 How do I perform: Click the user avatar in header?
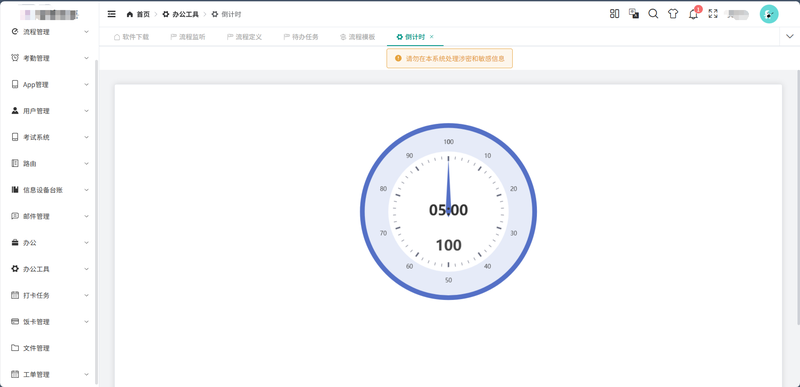(x=769, y=14)
